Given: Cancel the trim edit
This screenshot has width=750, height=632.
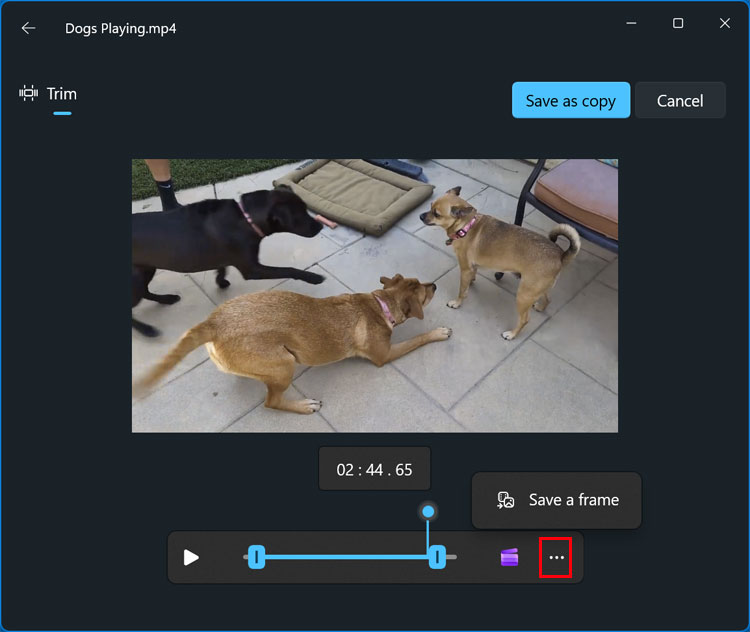Looking at the screenshot, I should [x=680, y=100].
